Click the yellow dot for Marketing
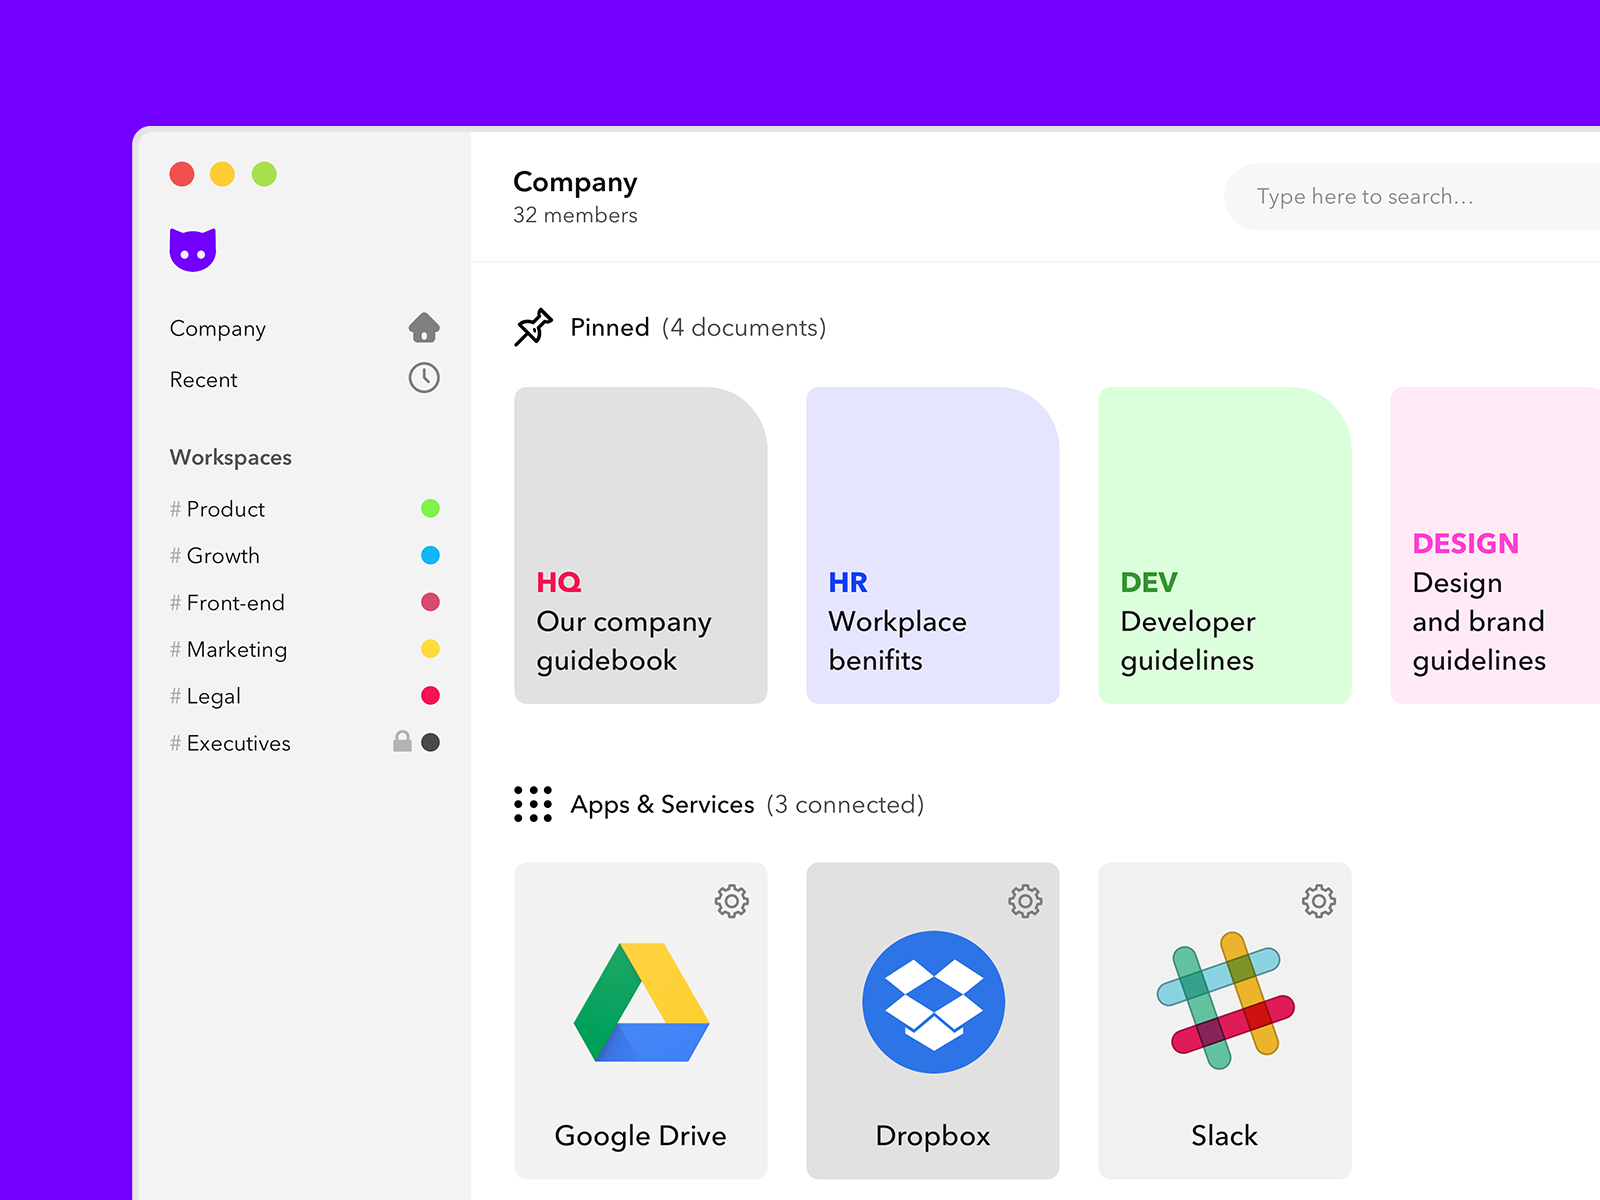The image size is (1600, 1200). 431,649
